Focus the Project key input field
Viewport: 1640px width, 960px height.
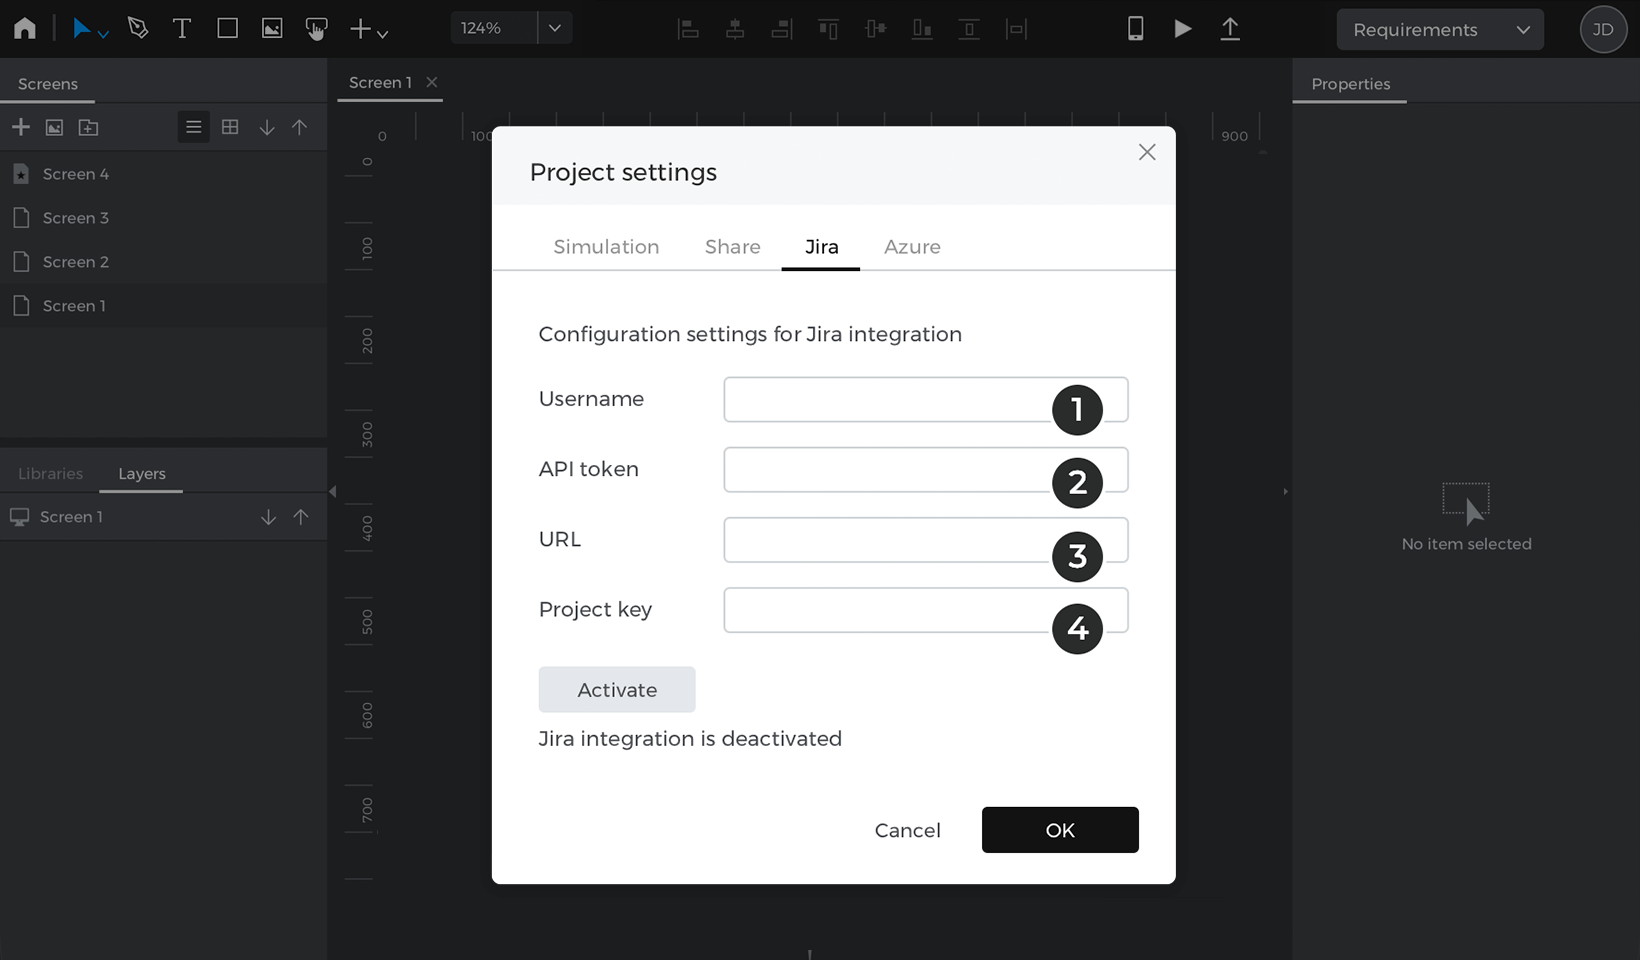(x=926, y=610)
